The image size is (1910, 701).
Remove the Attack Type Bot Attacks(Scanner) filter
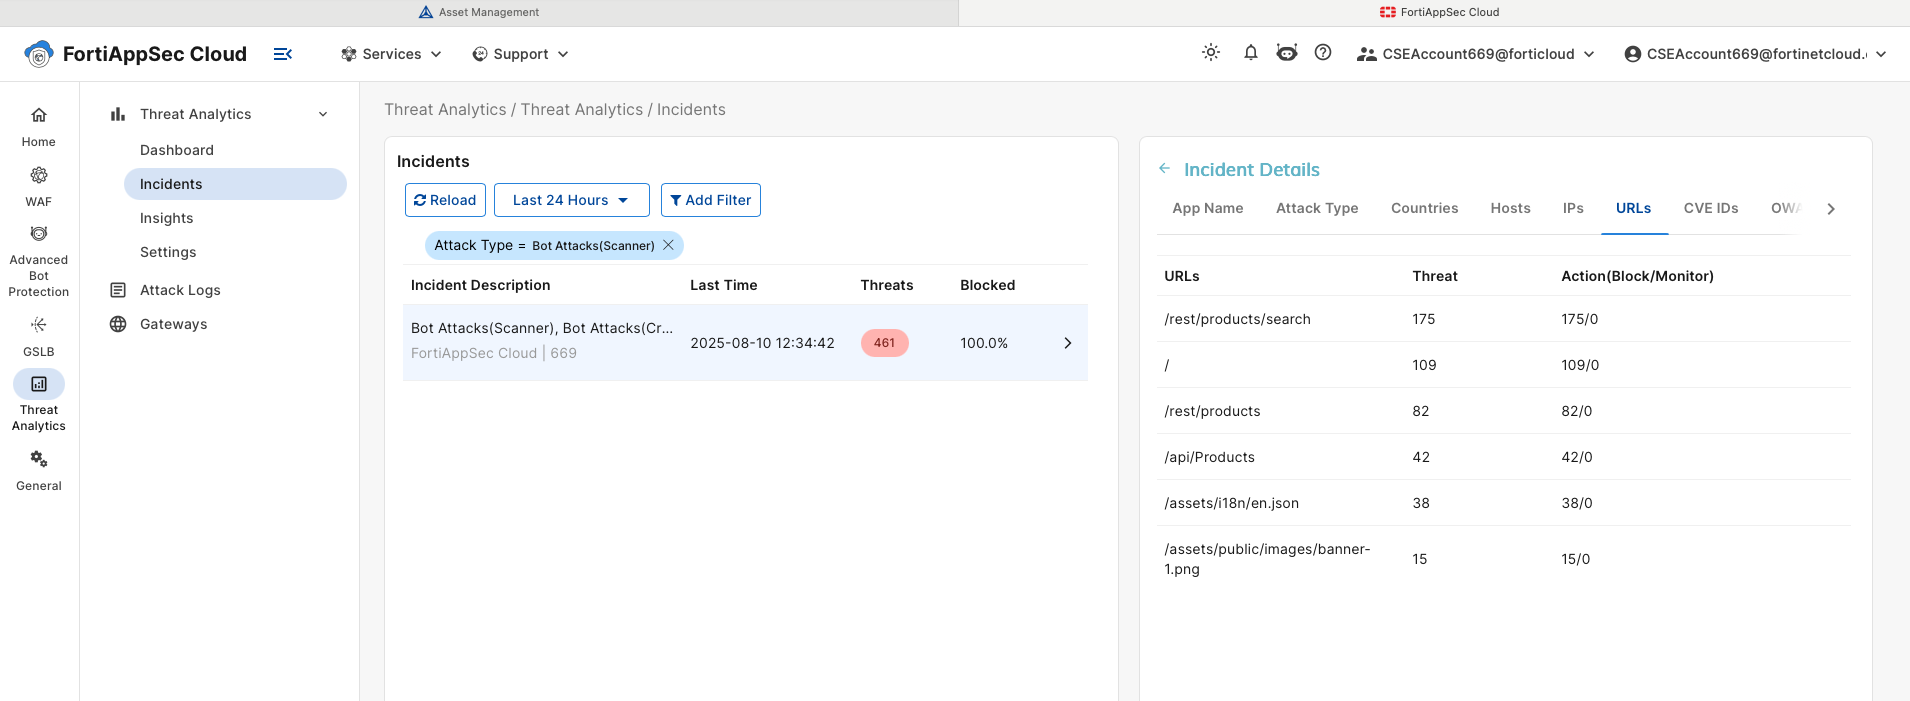point(668,245)
